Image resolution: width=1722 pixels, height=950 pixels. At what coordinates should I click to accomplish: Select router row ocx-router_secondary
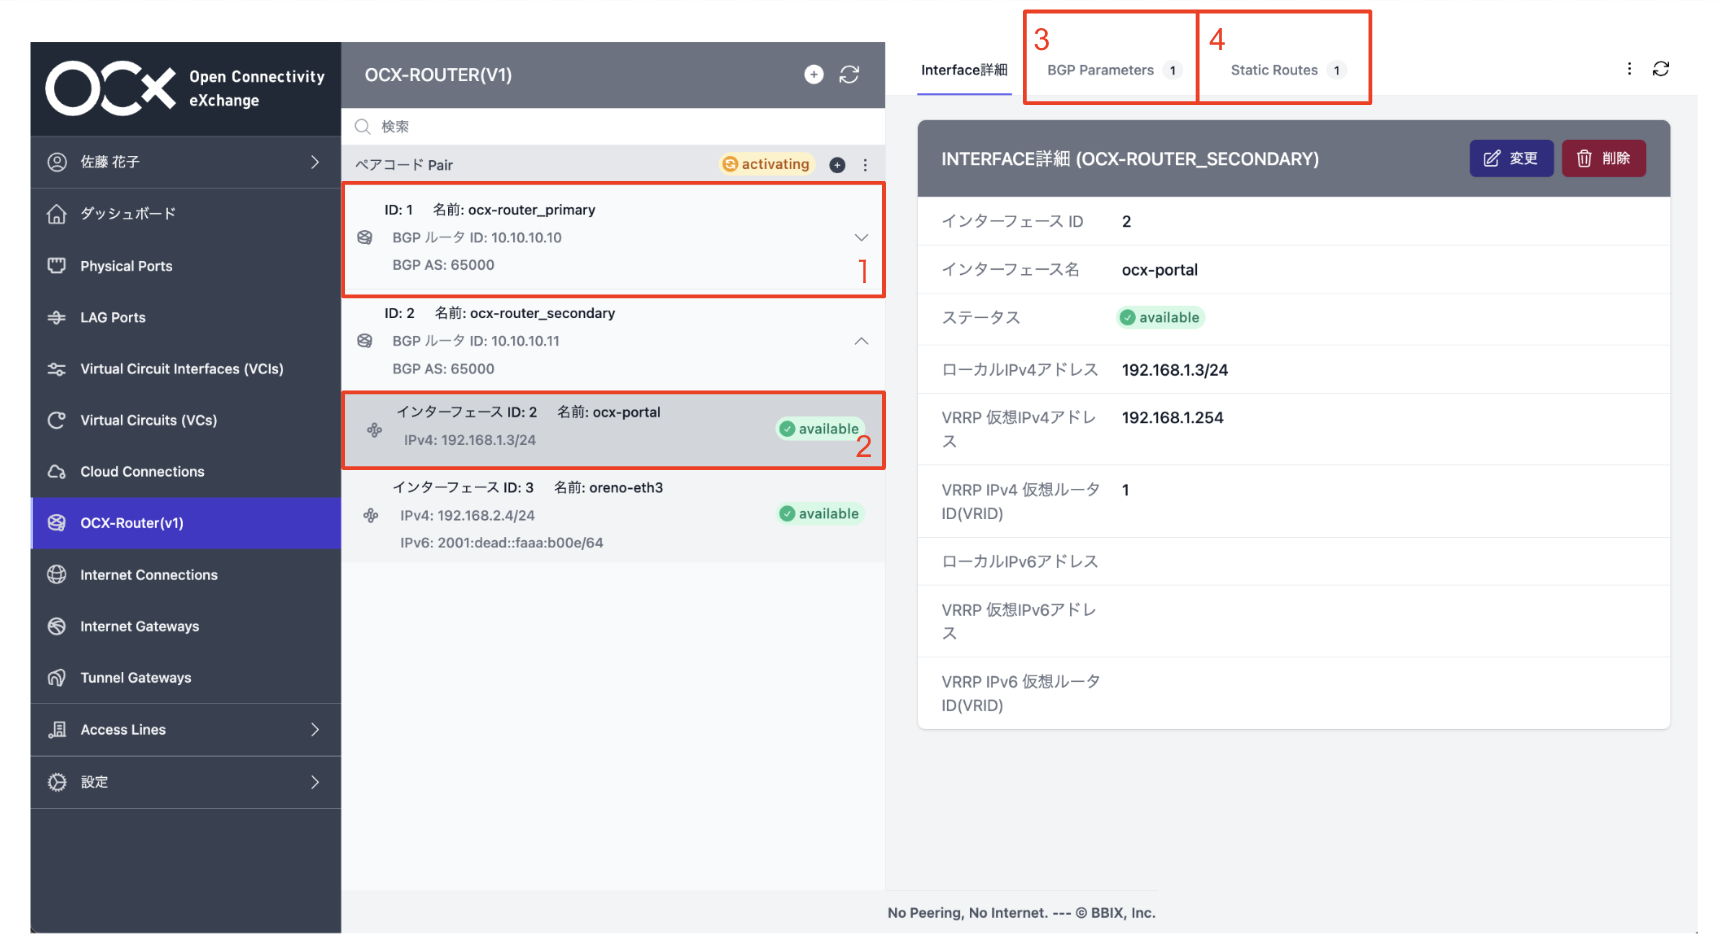[x=613, y=341]
